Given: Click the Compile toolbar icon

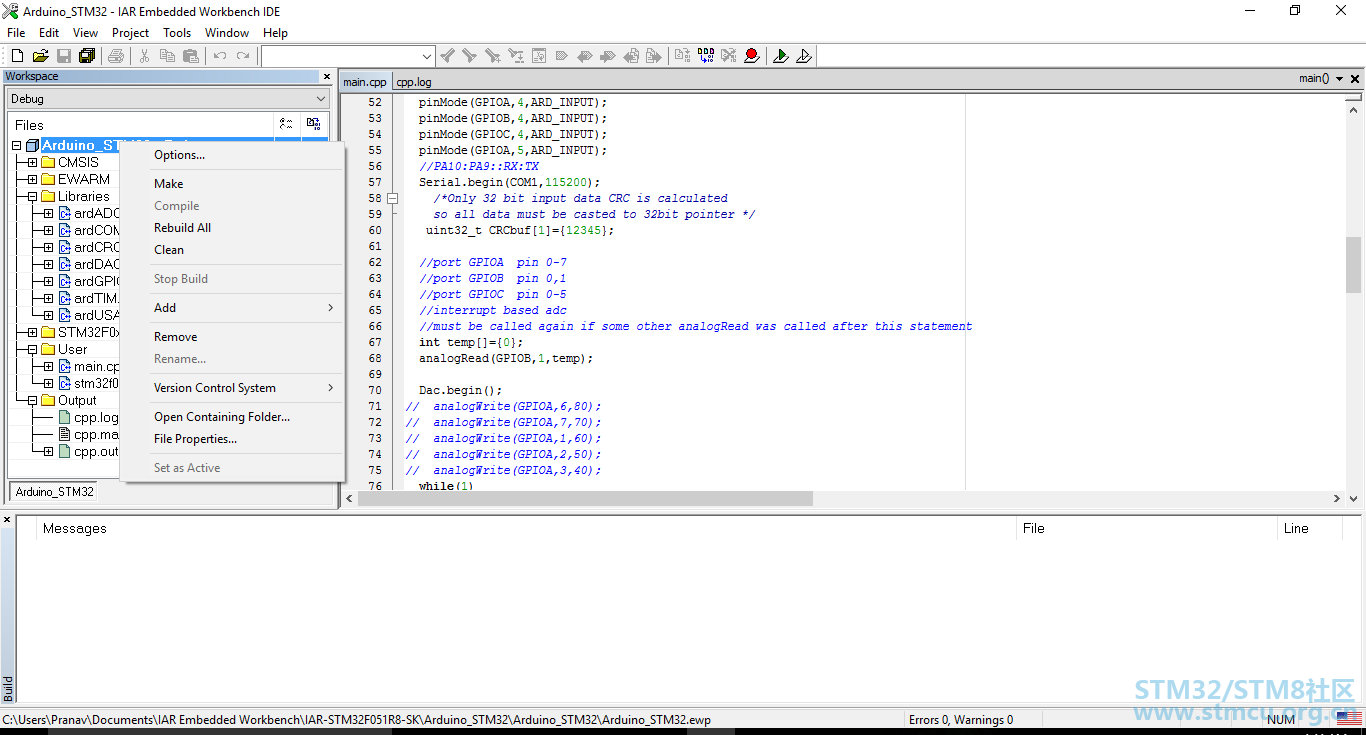Looking at the screenshot, I should (x=683, y=56).
